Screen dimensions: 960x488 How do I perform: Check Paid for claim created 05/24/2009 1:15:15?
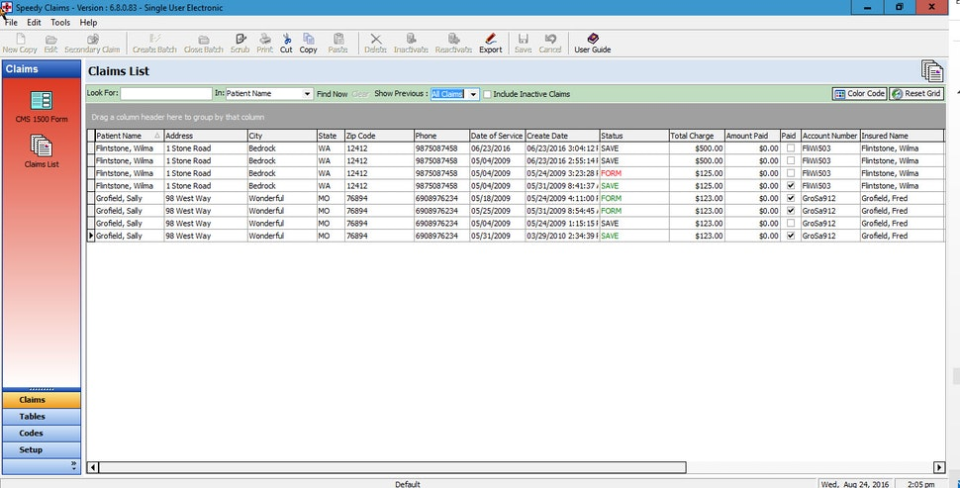point(790,223)
